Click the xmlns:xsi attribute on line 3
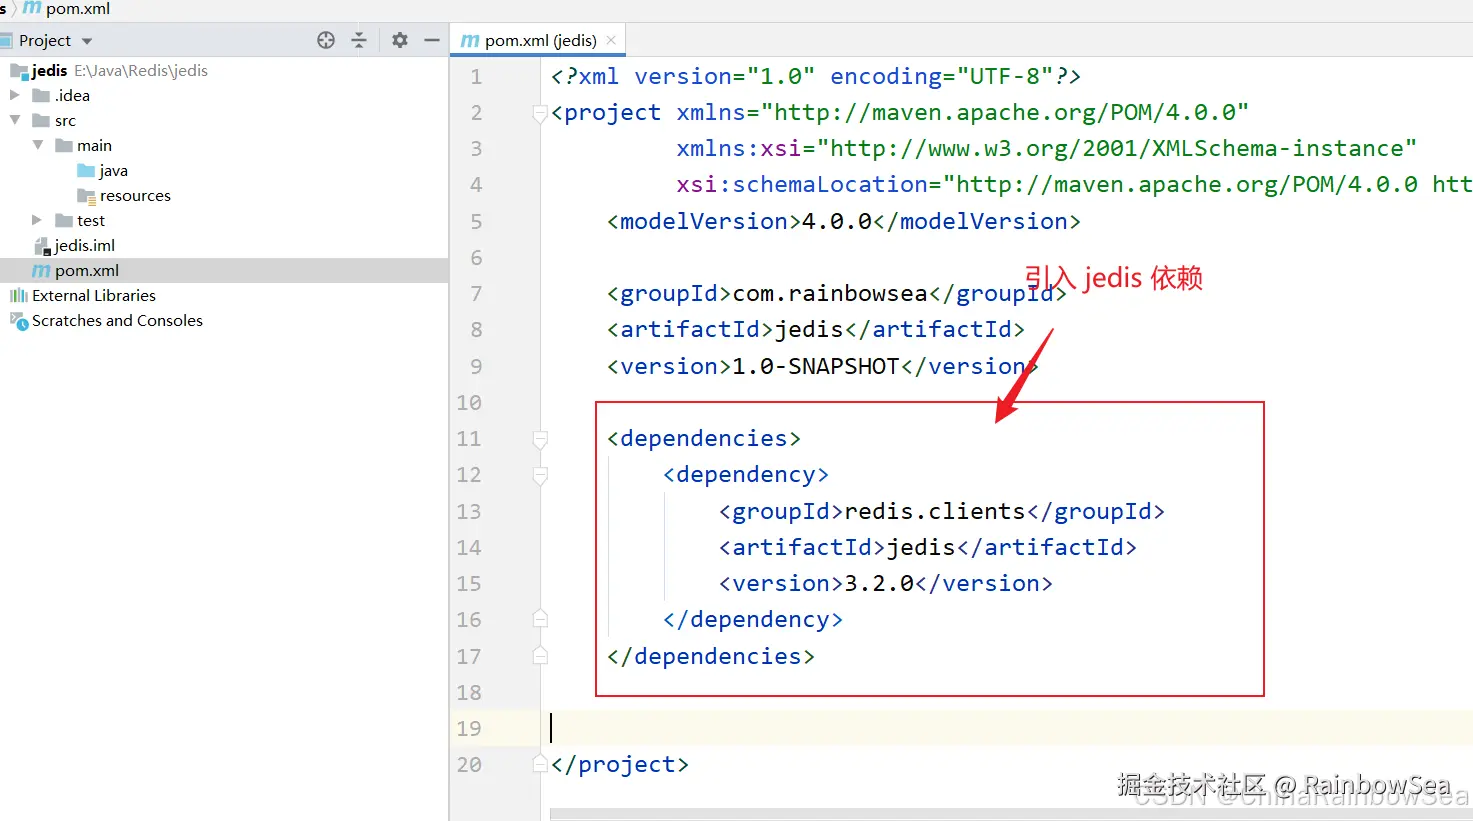Screen dimensions: 1473x821 point(1046,149)
